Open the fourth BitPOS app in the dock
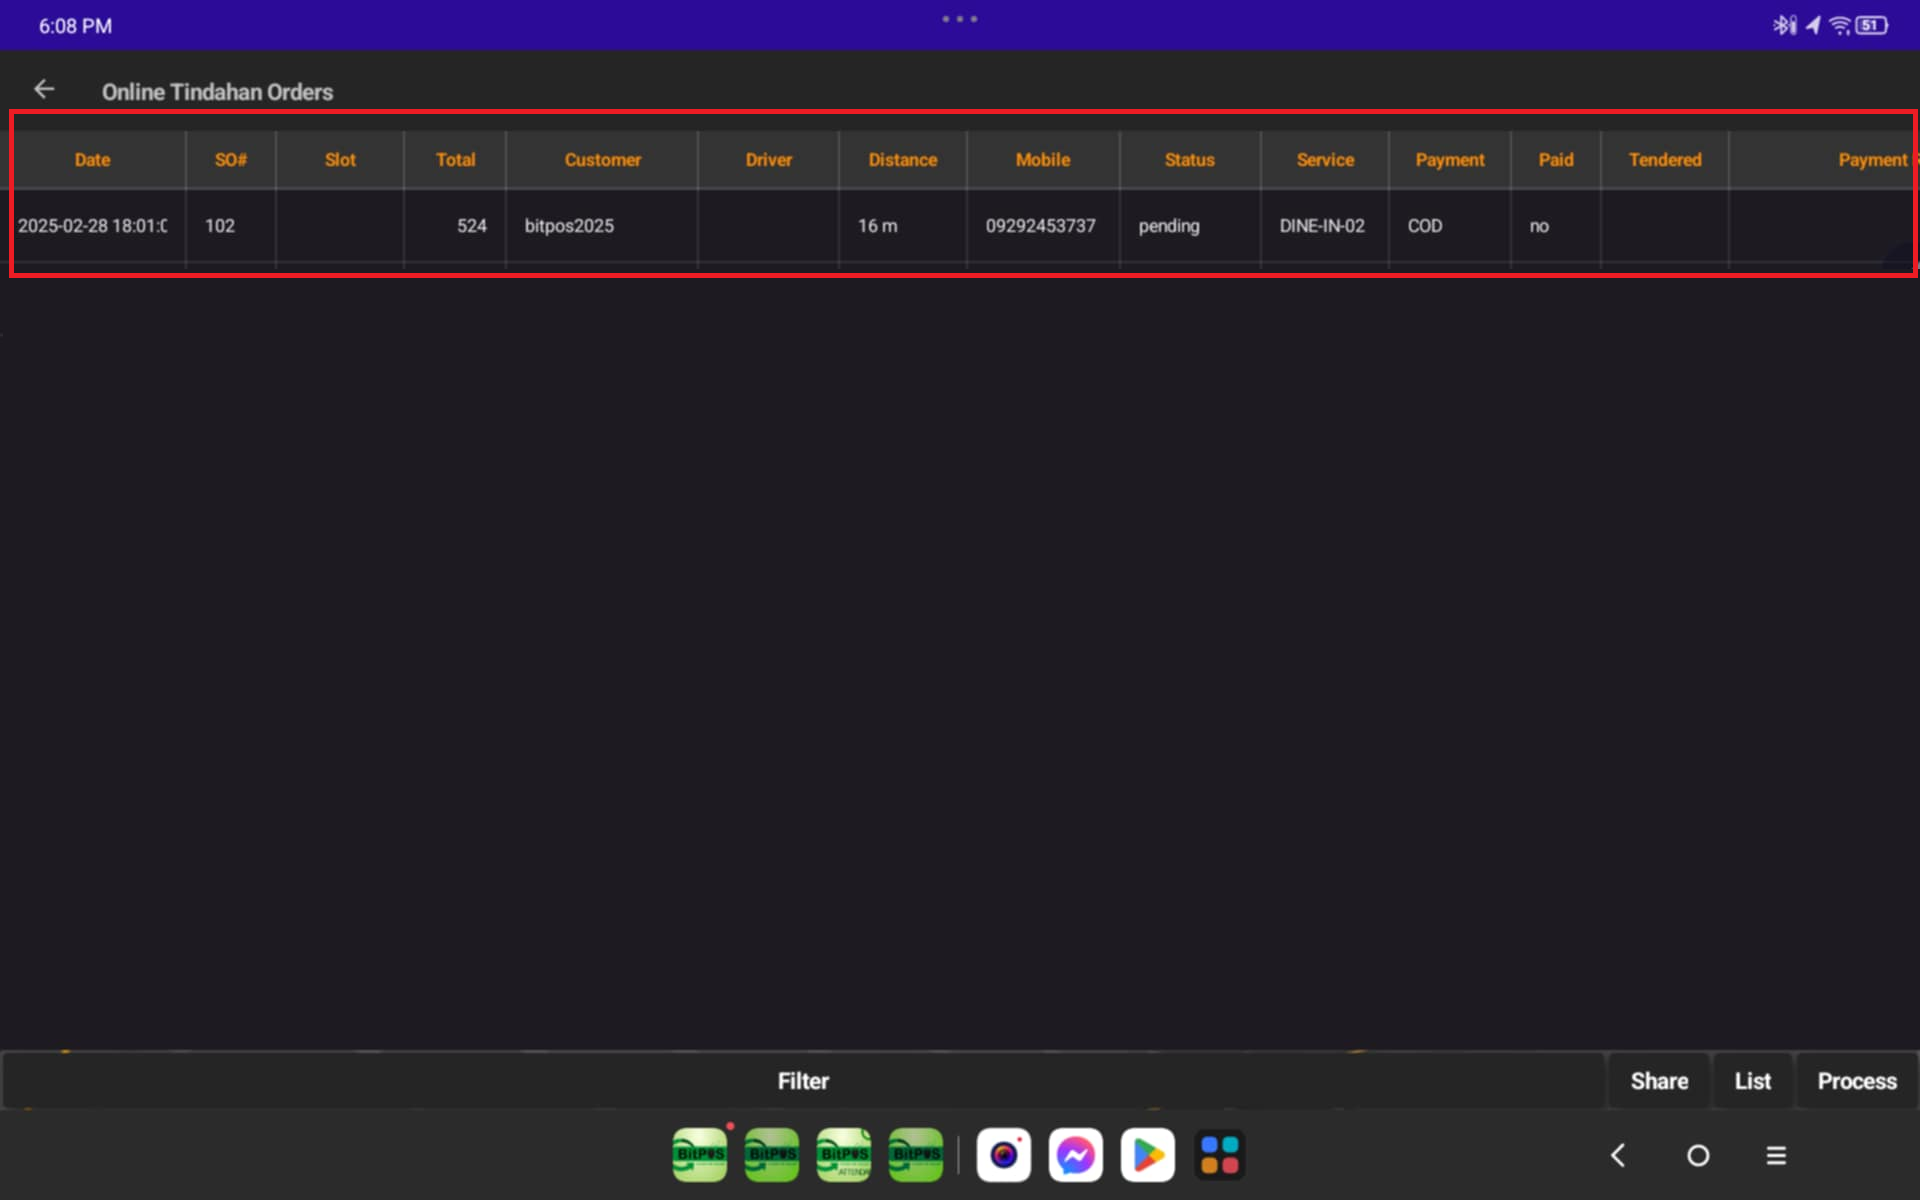This screenshot has height=1200, width=1920. (x=916, y=1155)
